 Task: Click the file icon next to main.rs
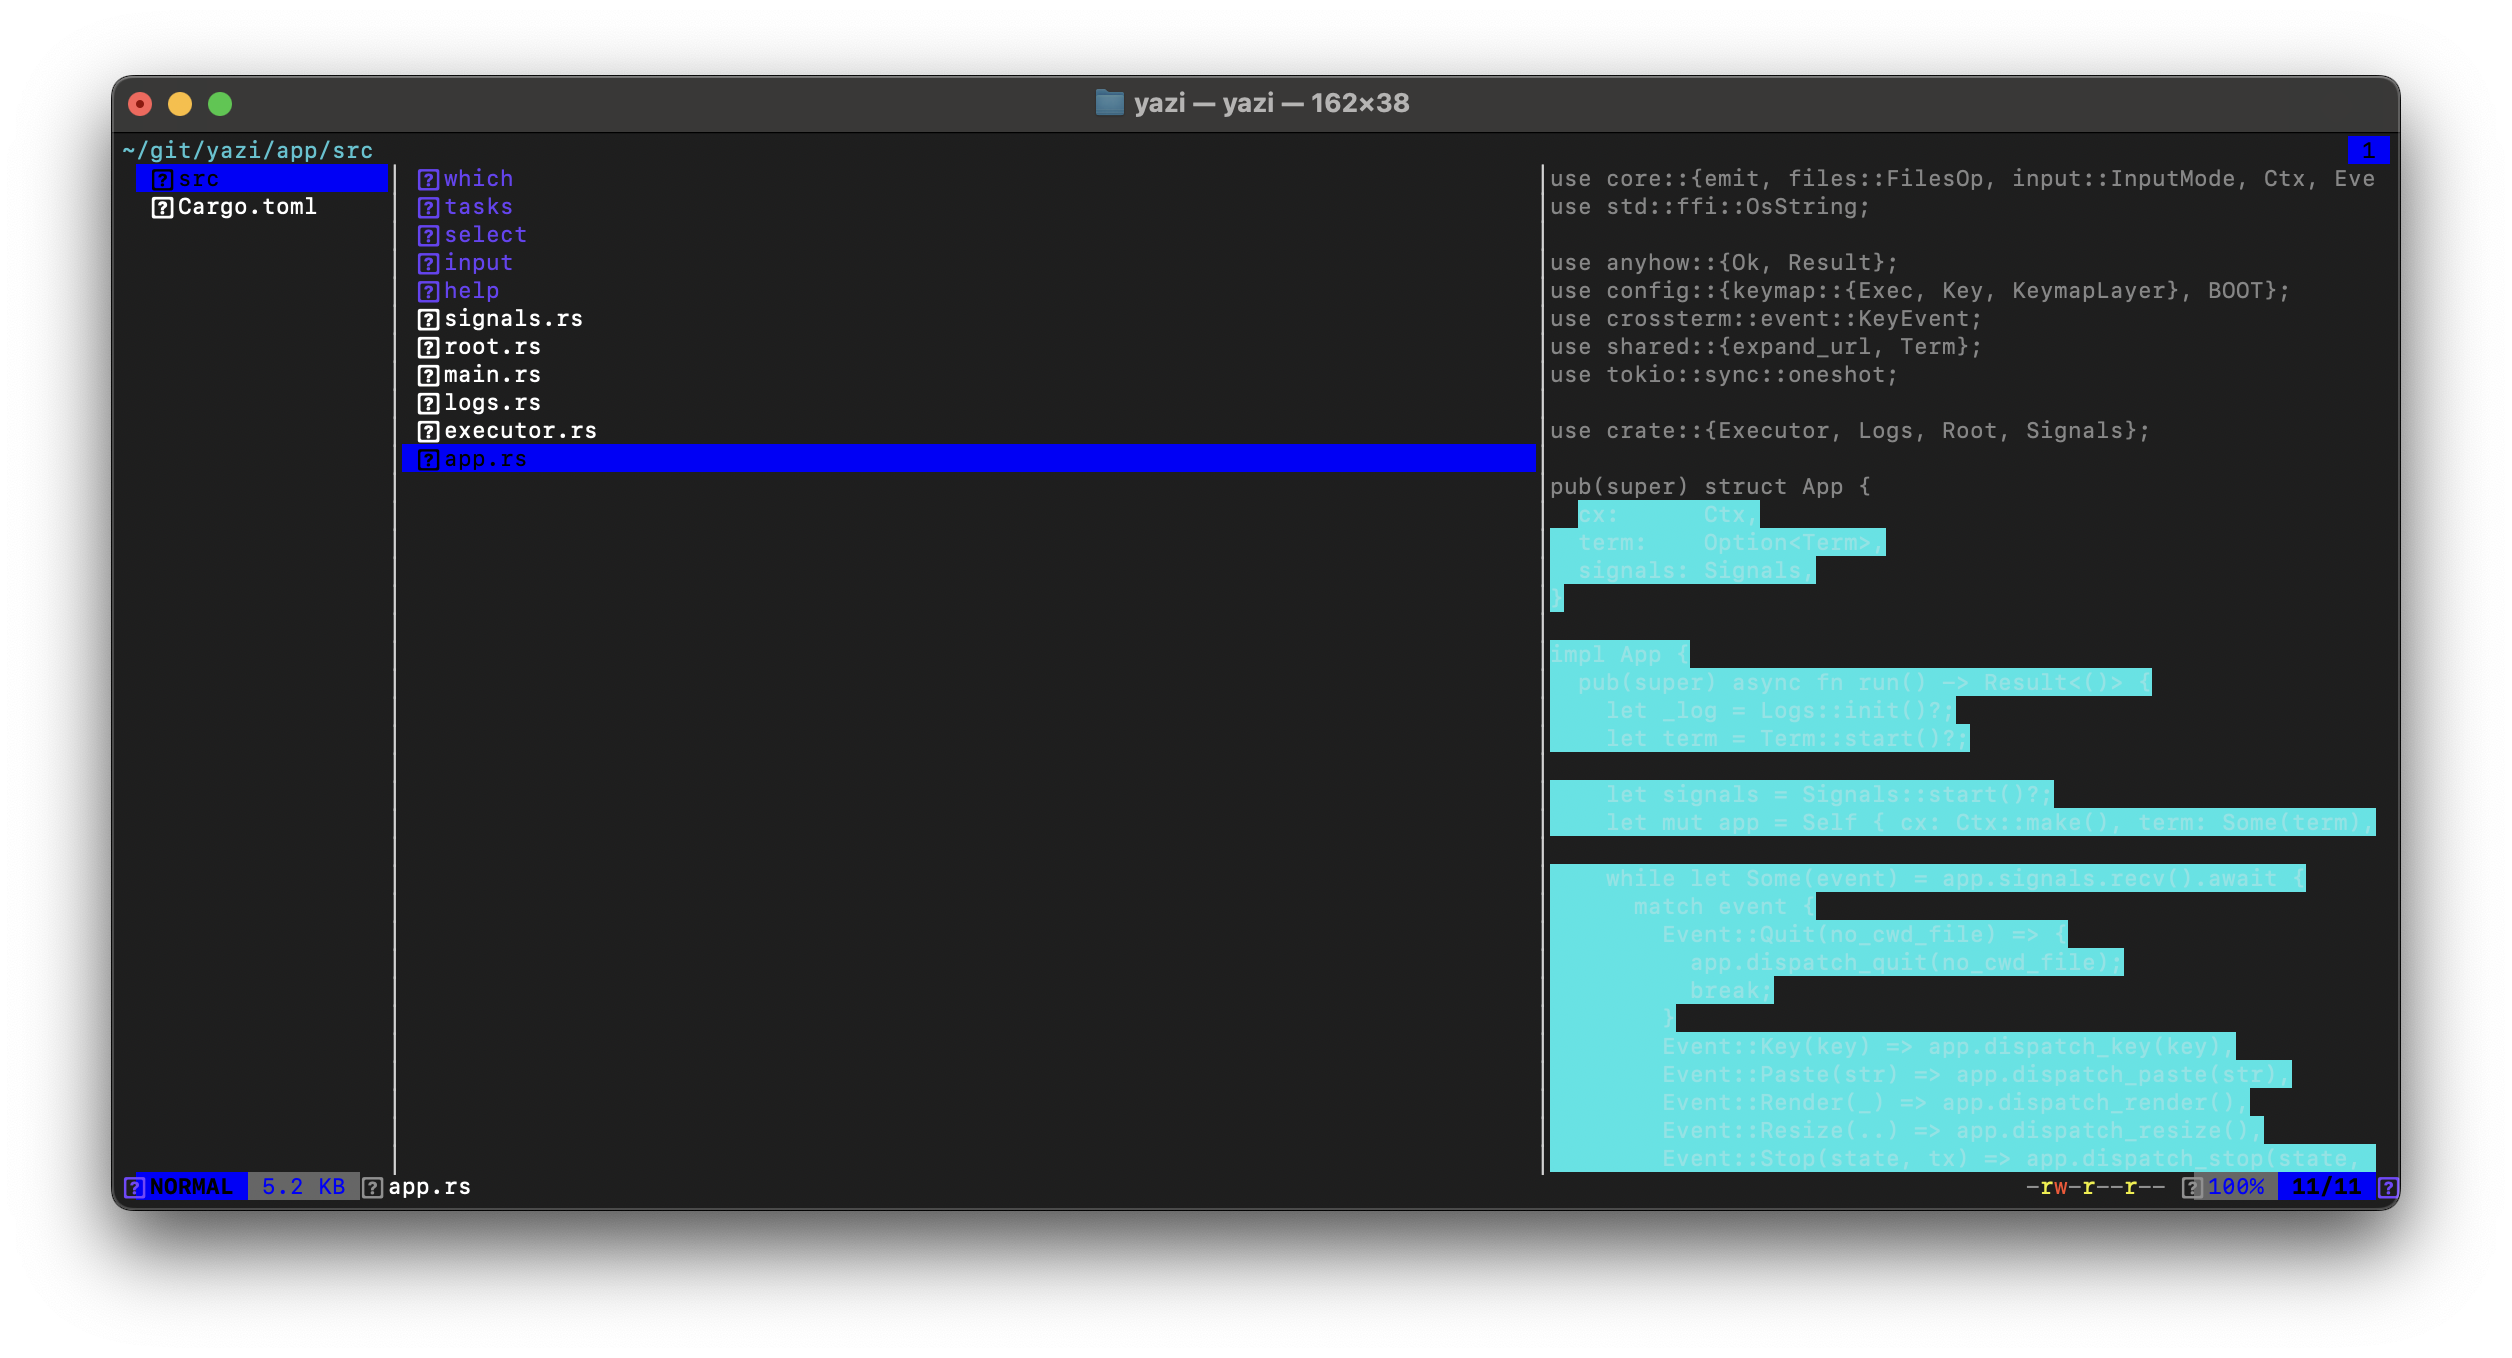pos(429,374)
